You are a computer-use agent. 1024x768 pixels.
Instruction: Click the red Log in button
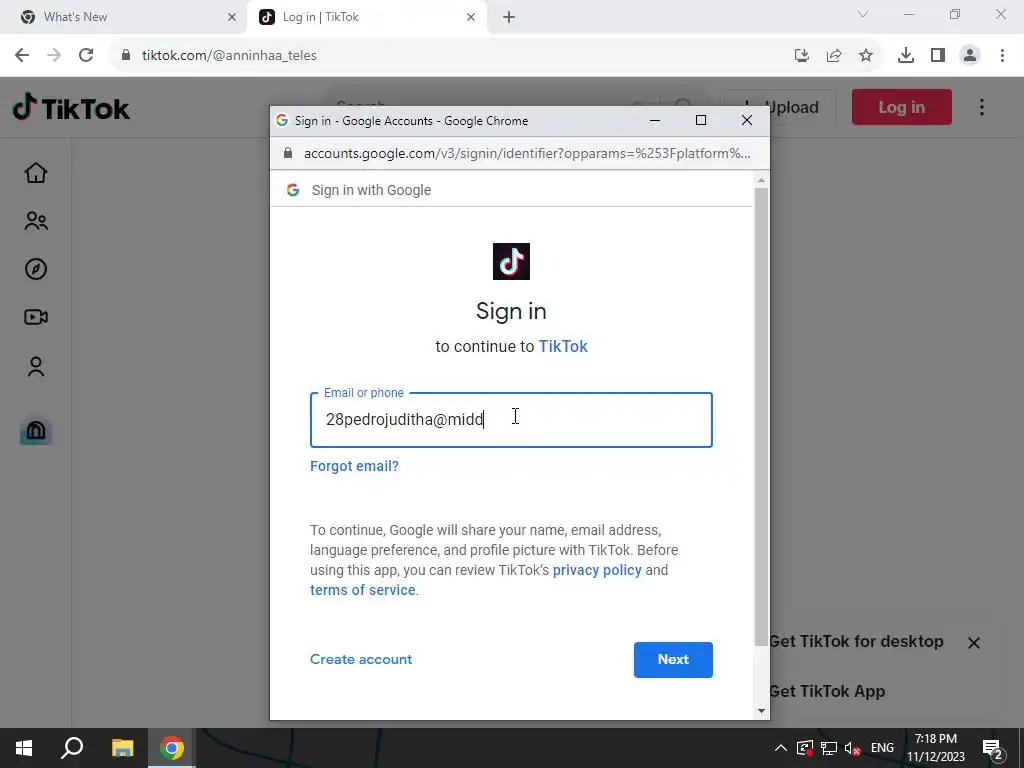pyautogui.click(x=902, y=107)
